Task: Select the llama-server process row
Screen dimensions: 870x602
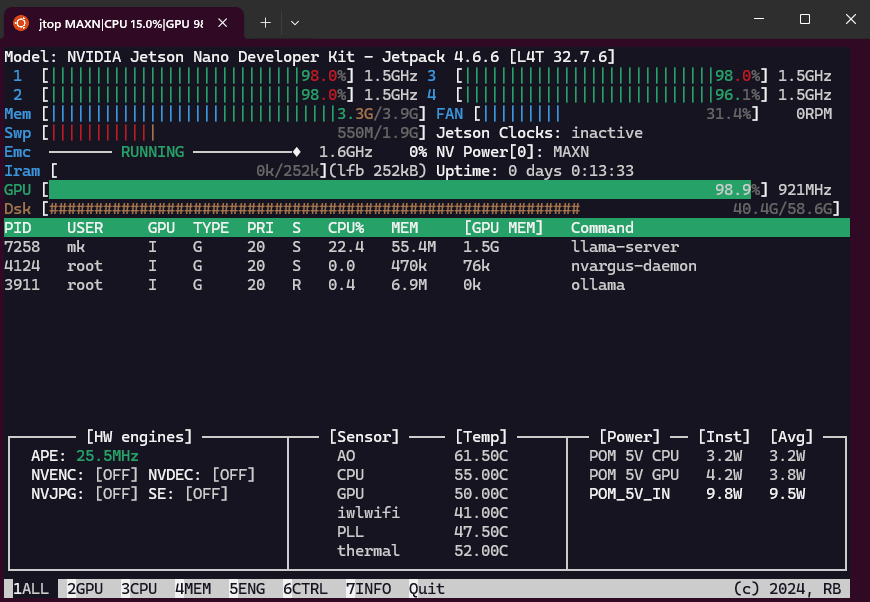Action: tap(427, 247)
